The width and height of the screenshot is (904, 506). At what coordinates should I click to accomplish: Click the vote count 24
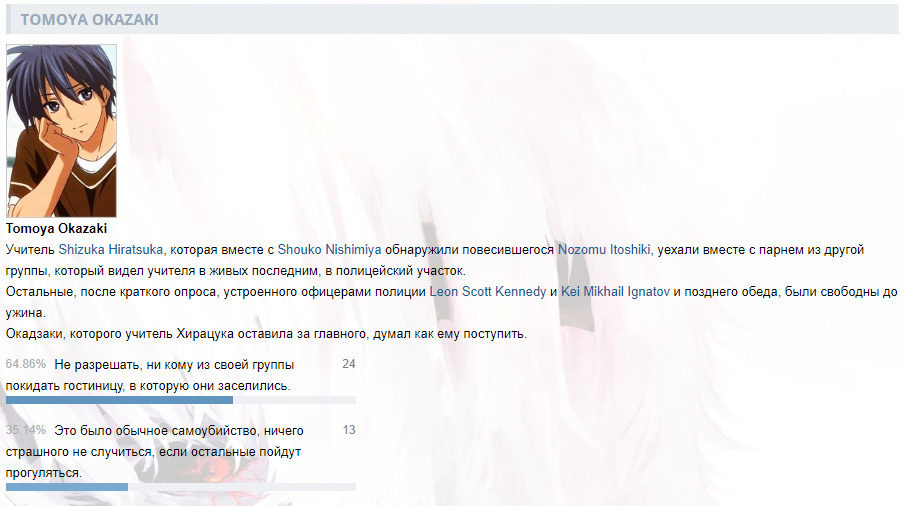coord(349,364)
